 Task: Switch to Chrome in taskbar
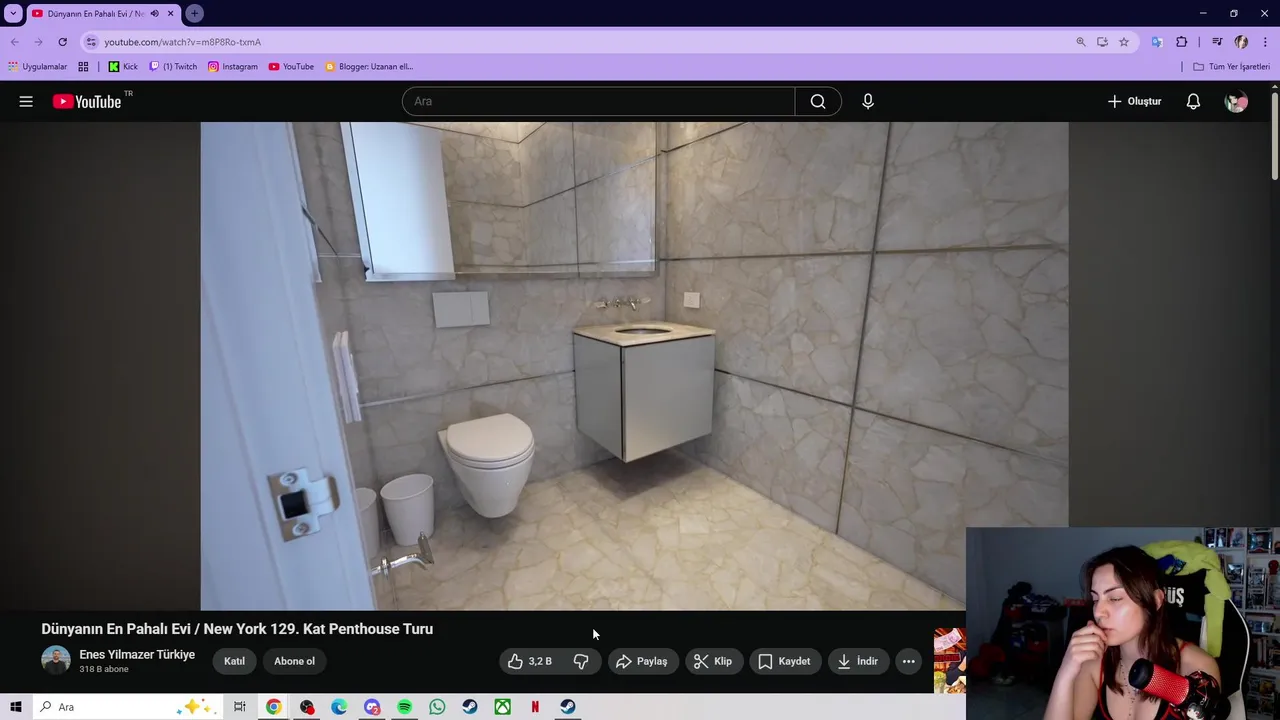click(273, 707)
